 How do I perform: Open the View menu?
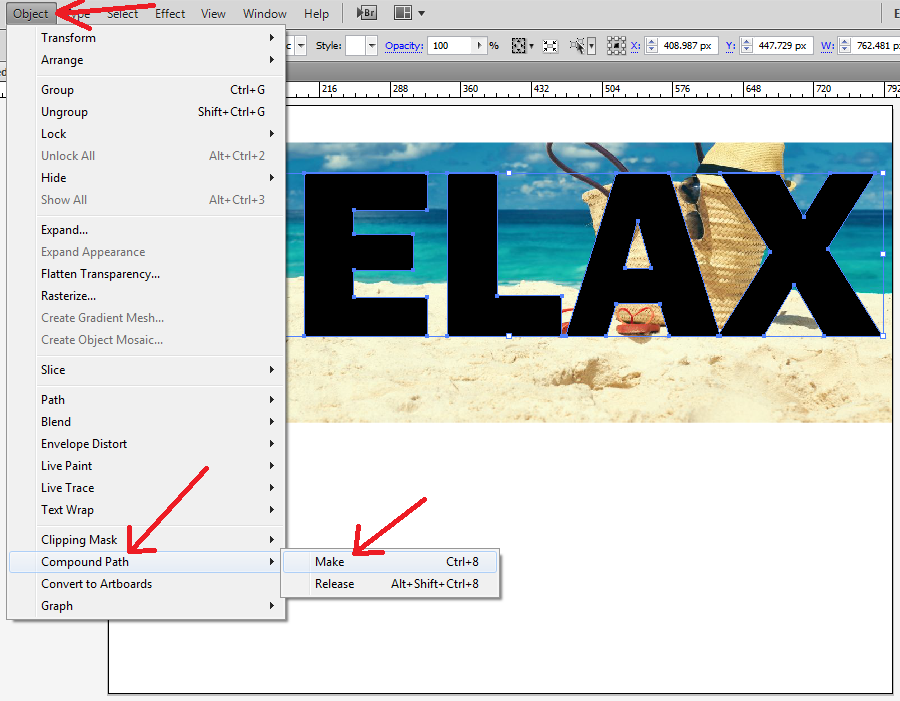pyautogui.click(x=213, y=13)
